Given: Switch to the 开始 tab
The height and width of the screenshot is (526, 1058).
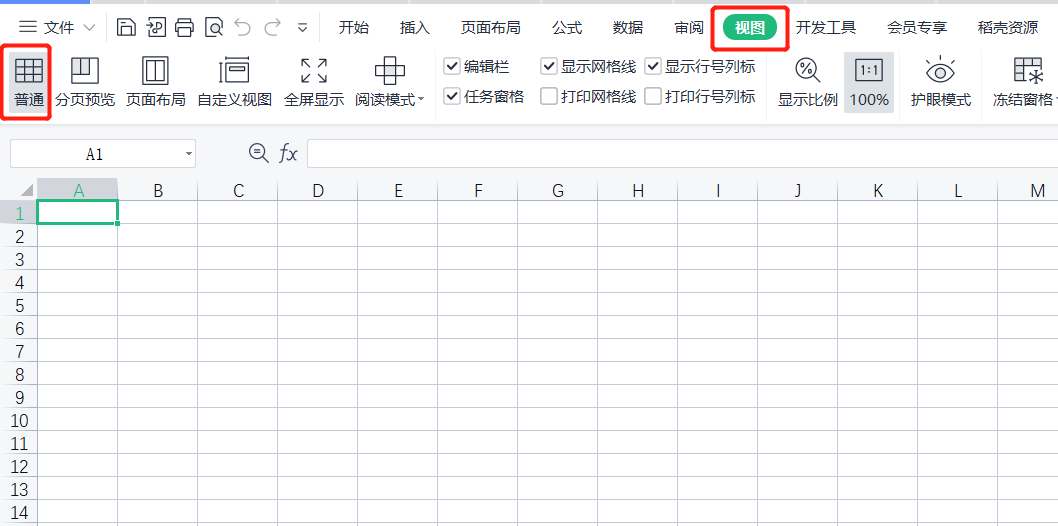Looking at the screenshot, I should coord(354,28).
